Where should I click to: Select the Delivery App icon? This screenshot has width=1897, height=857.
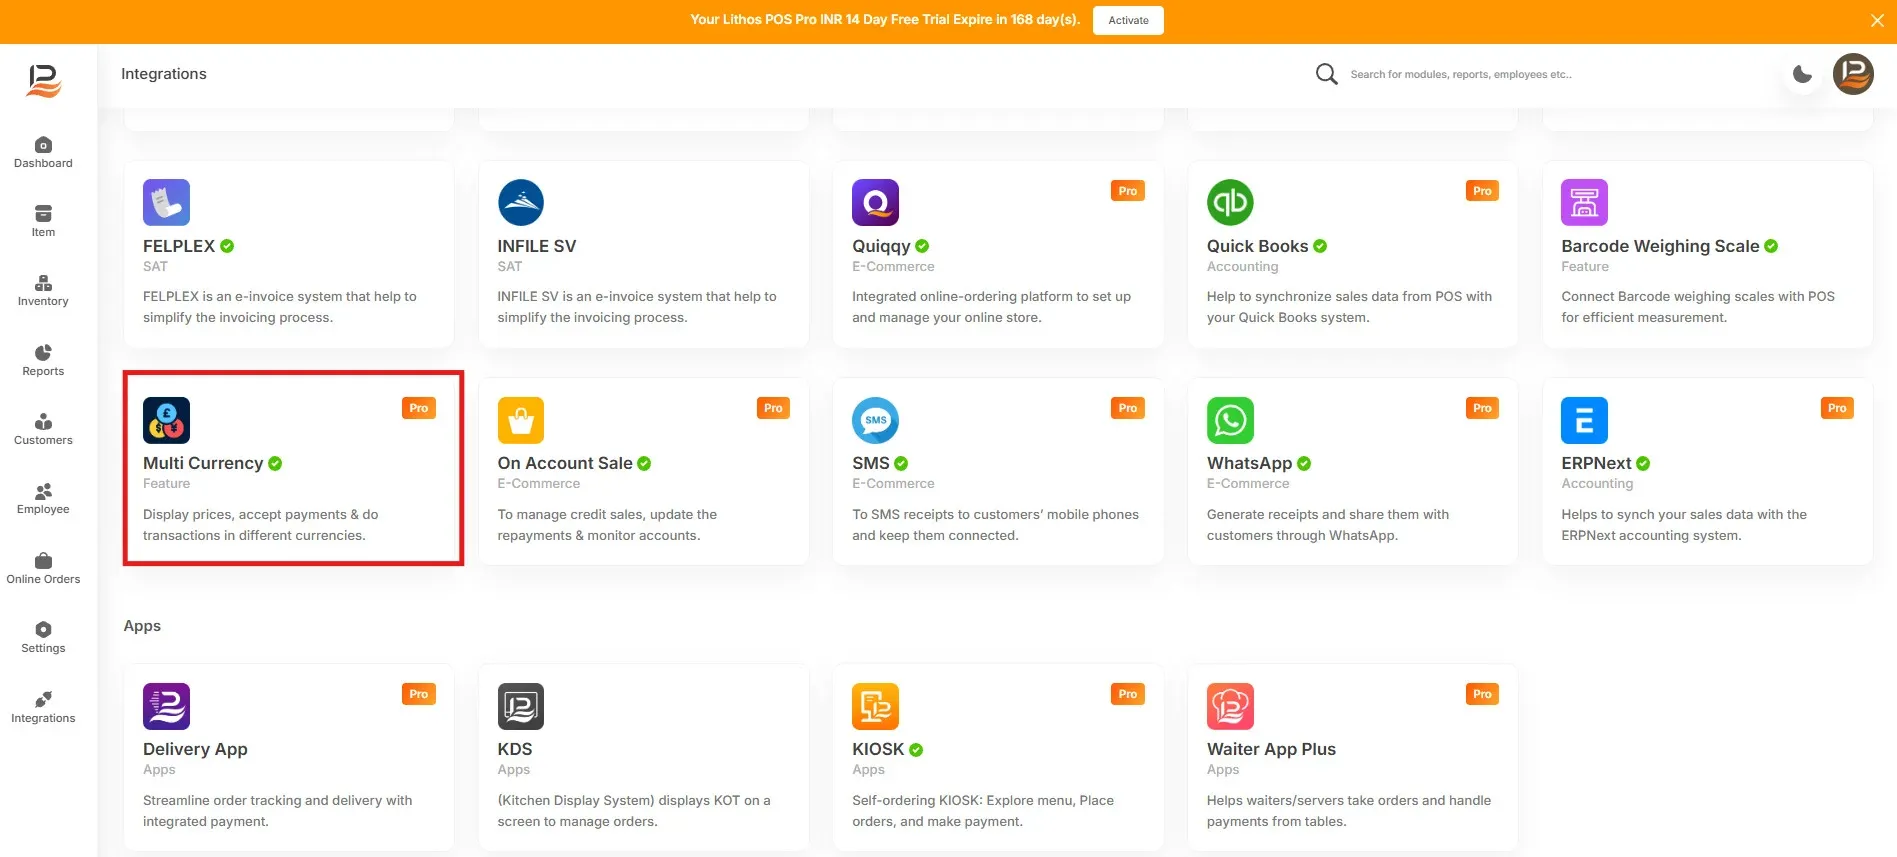(x=166, y=706)
